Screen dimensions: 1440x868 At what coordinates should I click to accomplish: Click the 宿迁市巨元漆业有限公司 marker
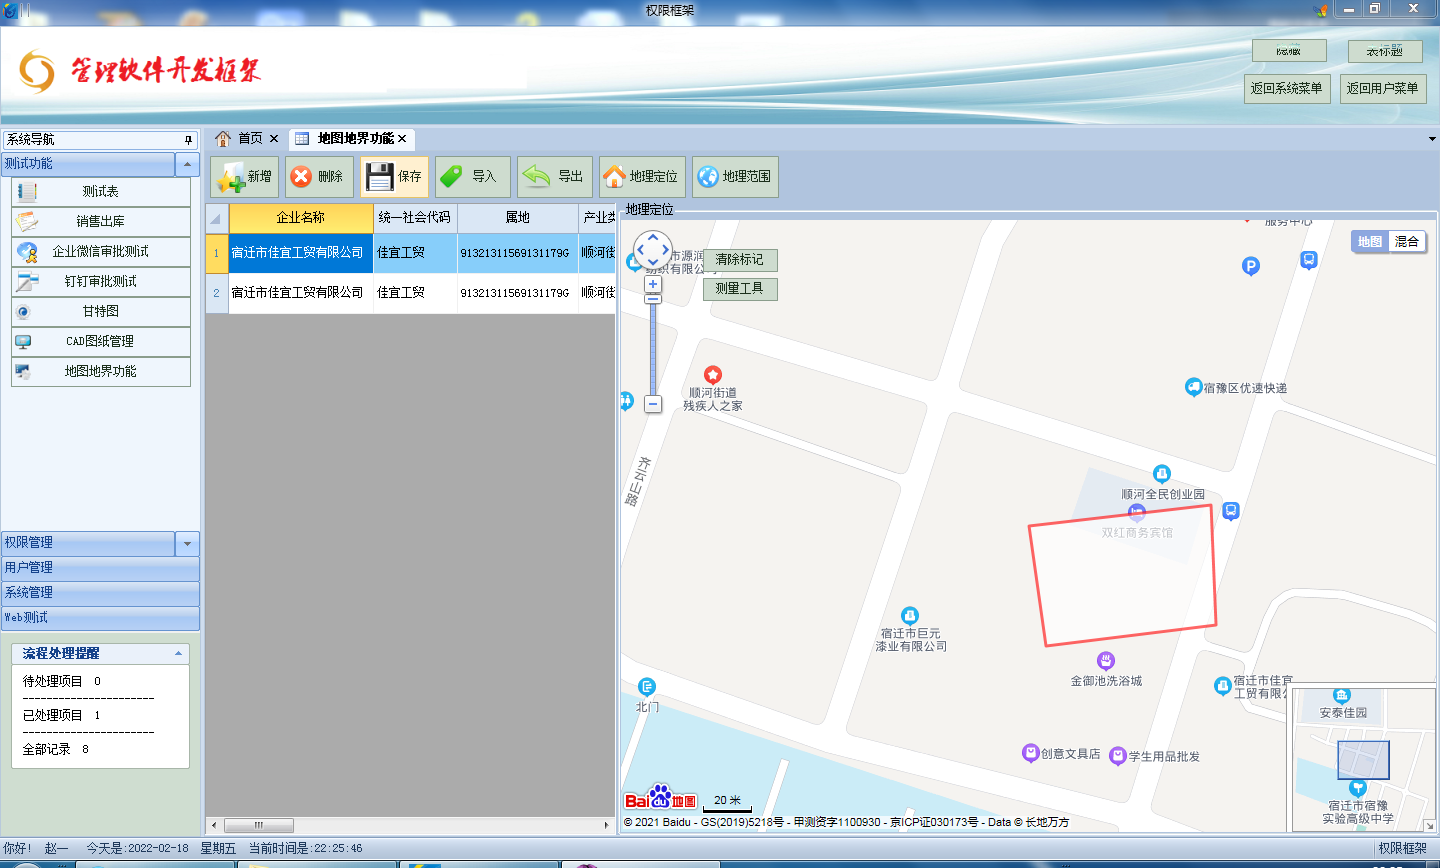[x=909, y=615]
